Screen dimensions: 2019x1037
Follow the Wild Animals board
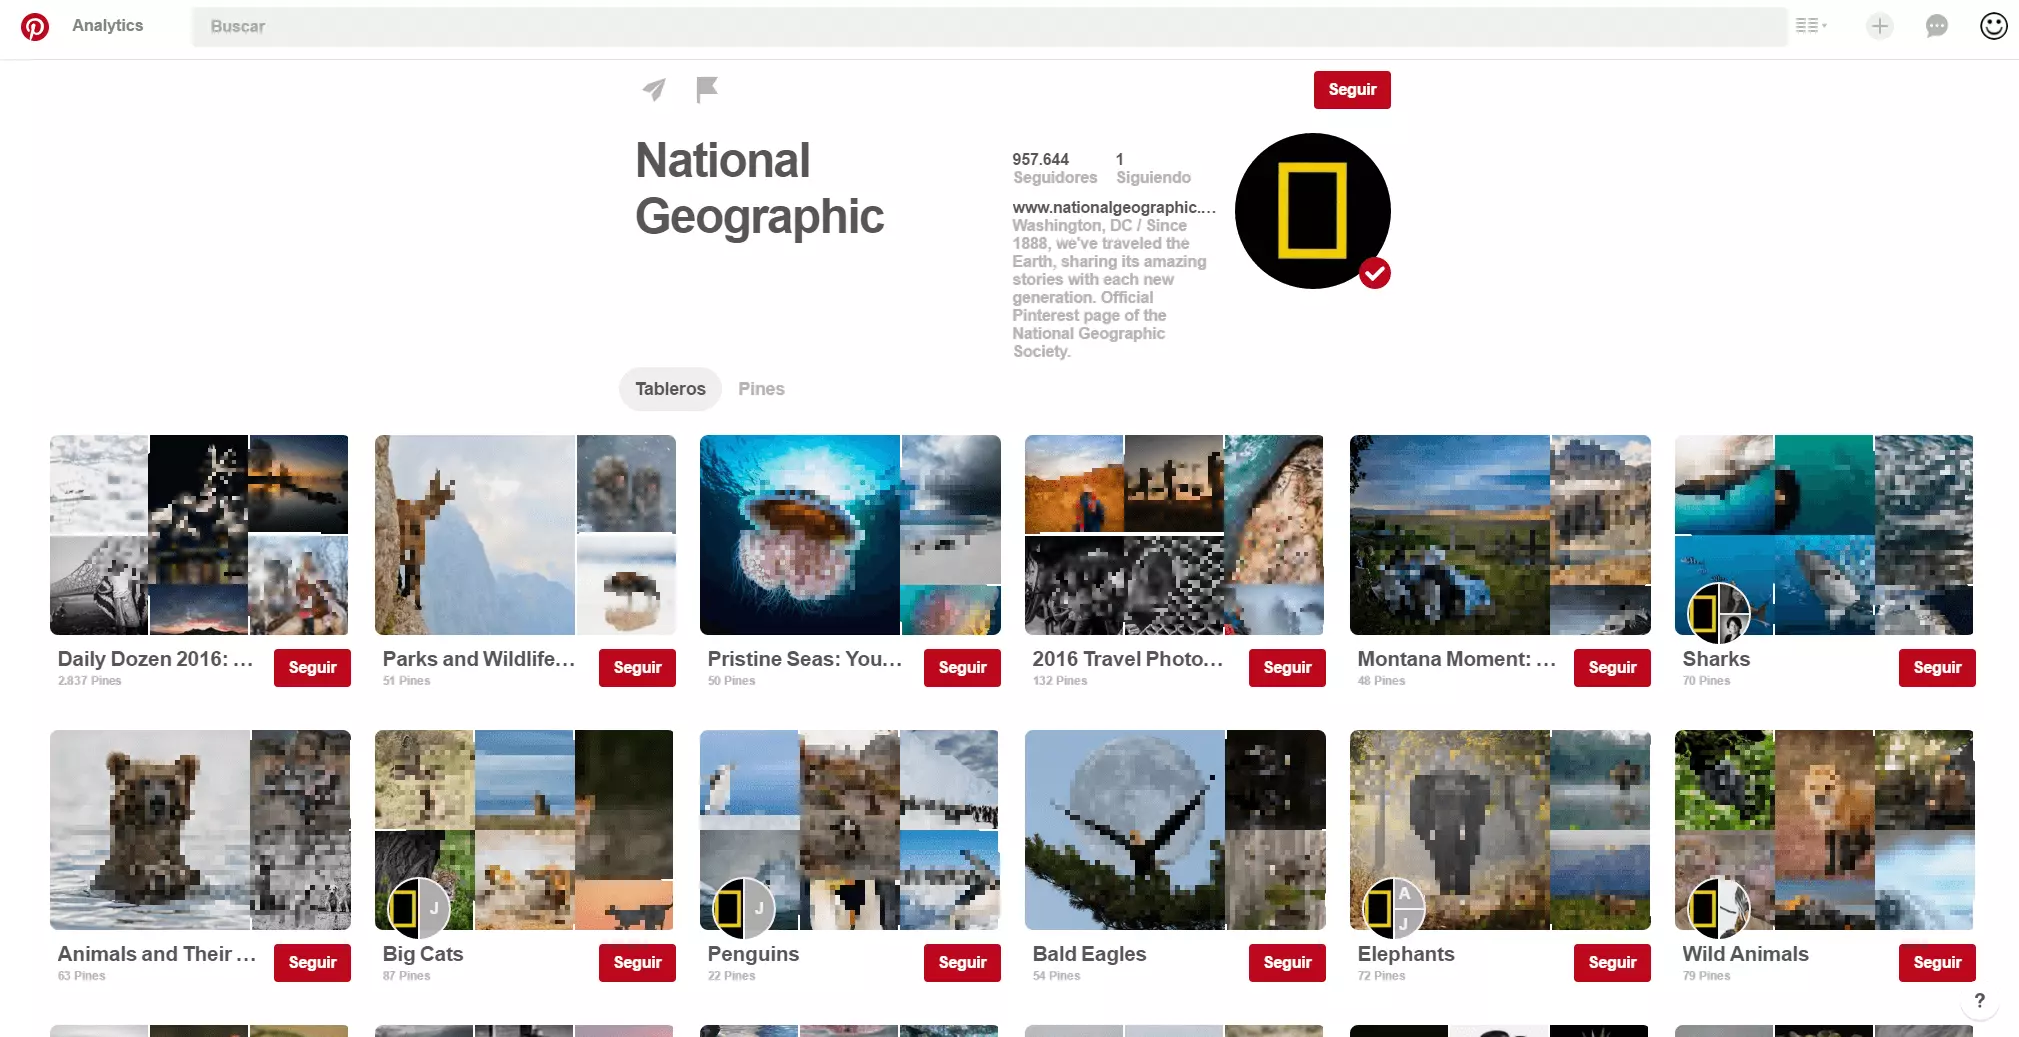tap(1937, 963)
